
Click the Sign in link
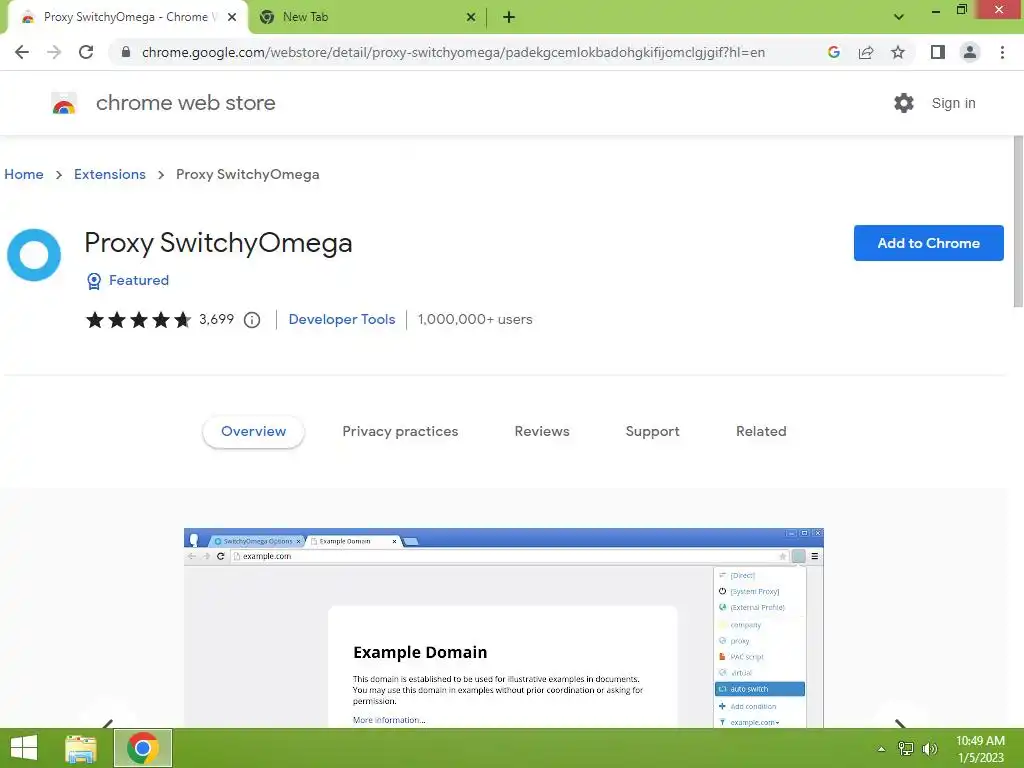click(953, 103)
